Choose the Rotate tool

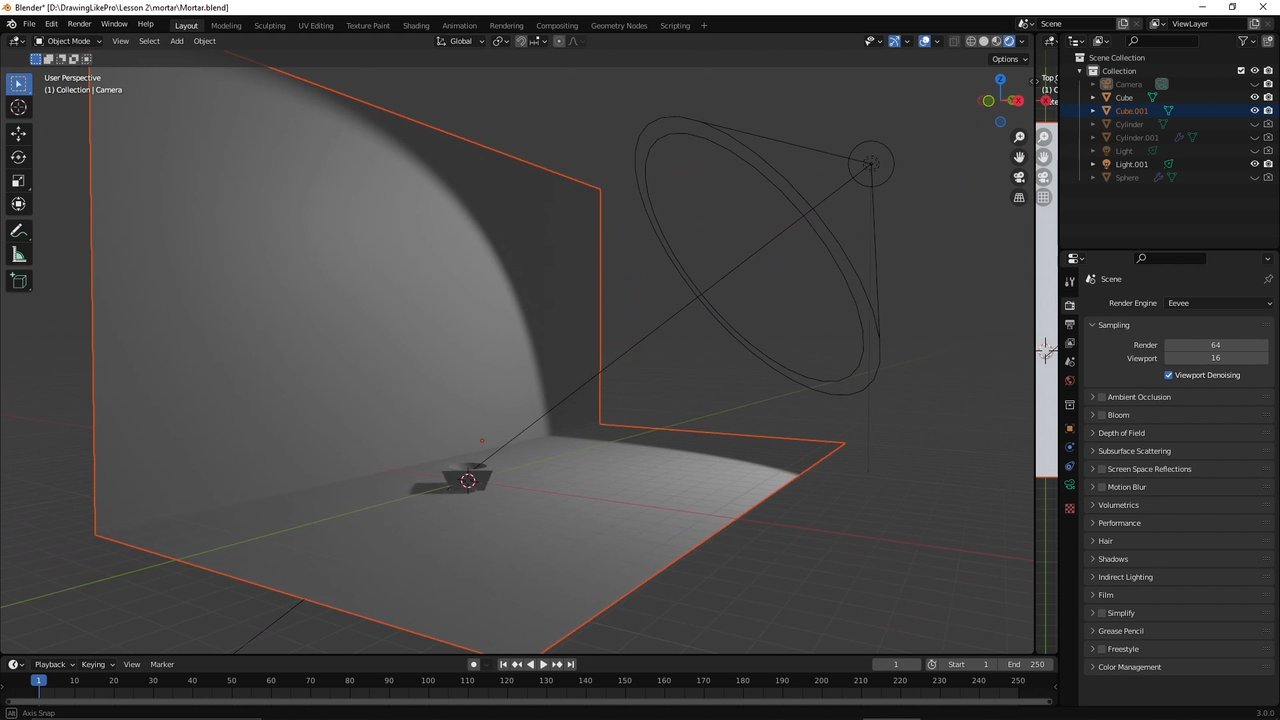(18, 157)
